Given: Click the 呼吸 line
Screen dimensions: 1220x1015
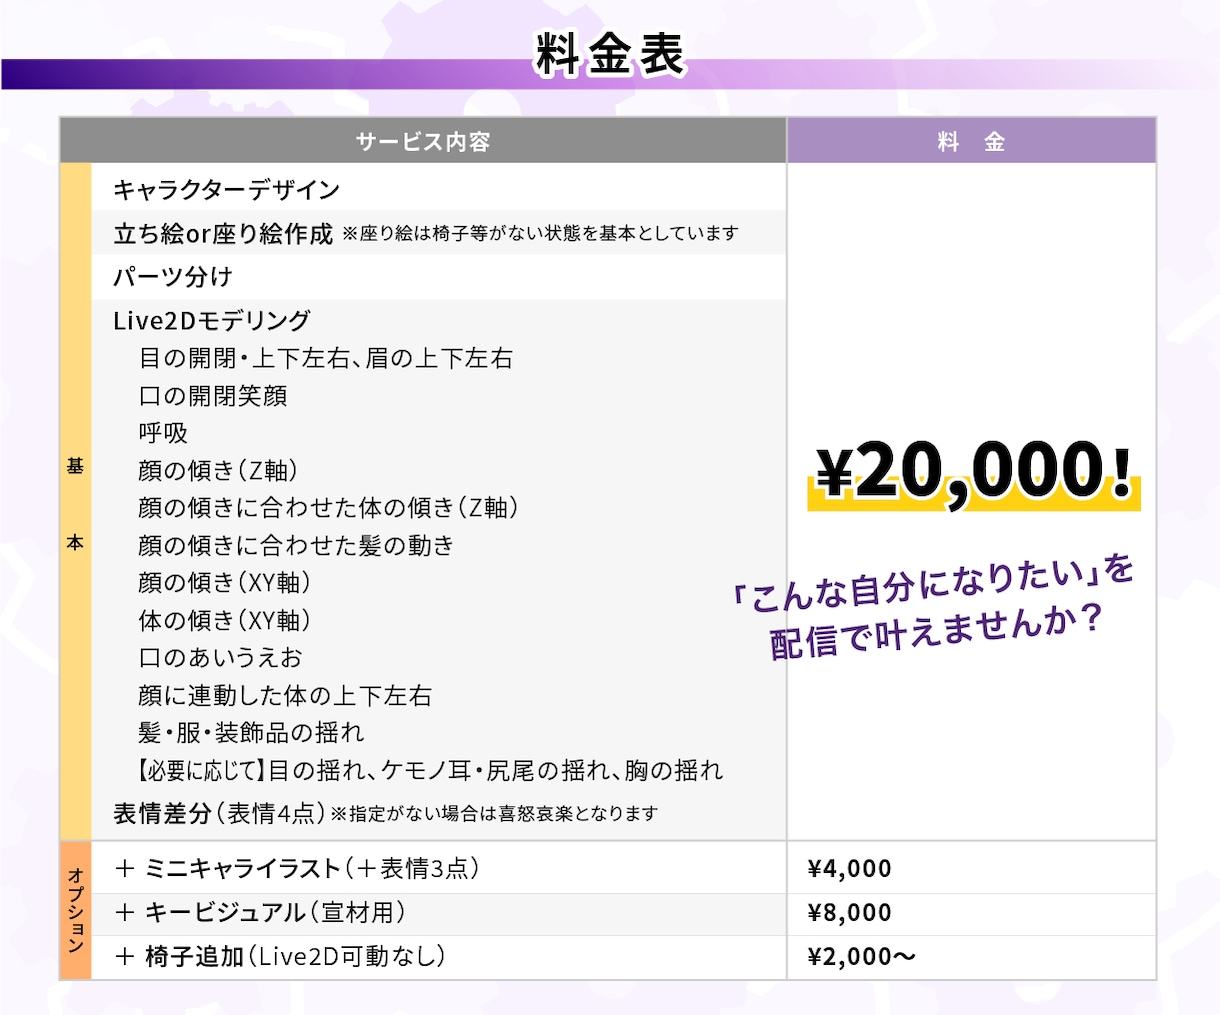Looking at the screenshot, I should click(163, 433).
